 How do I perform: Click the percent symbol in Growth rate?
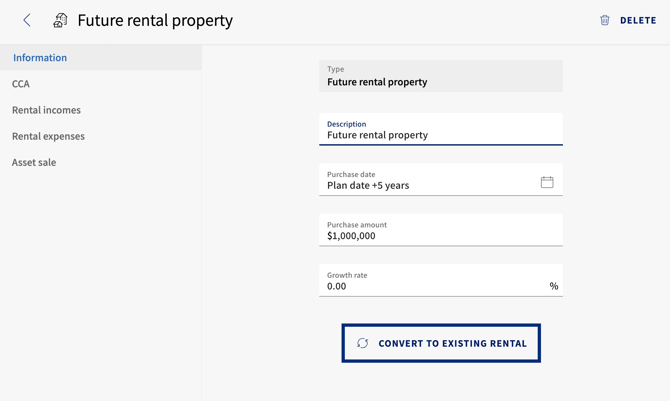click(x=554, y=286)
